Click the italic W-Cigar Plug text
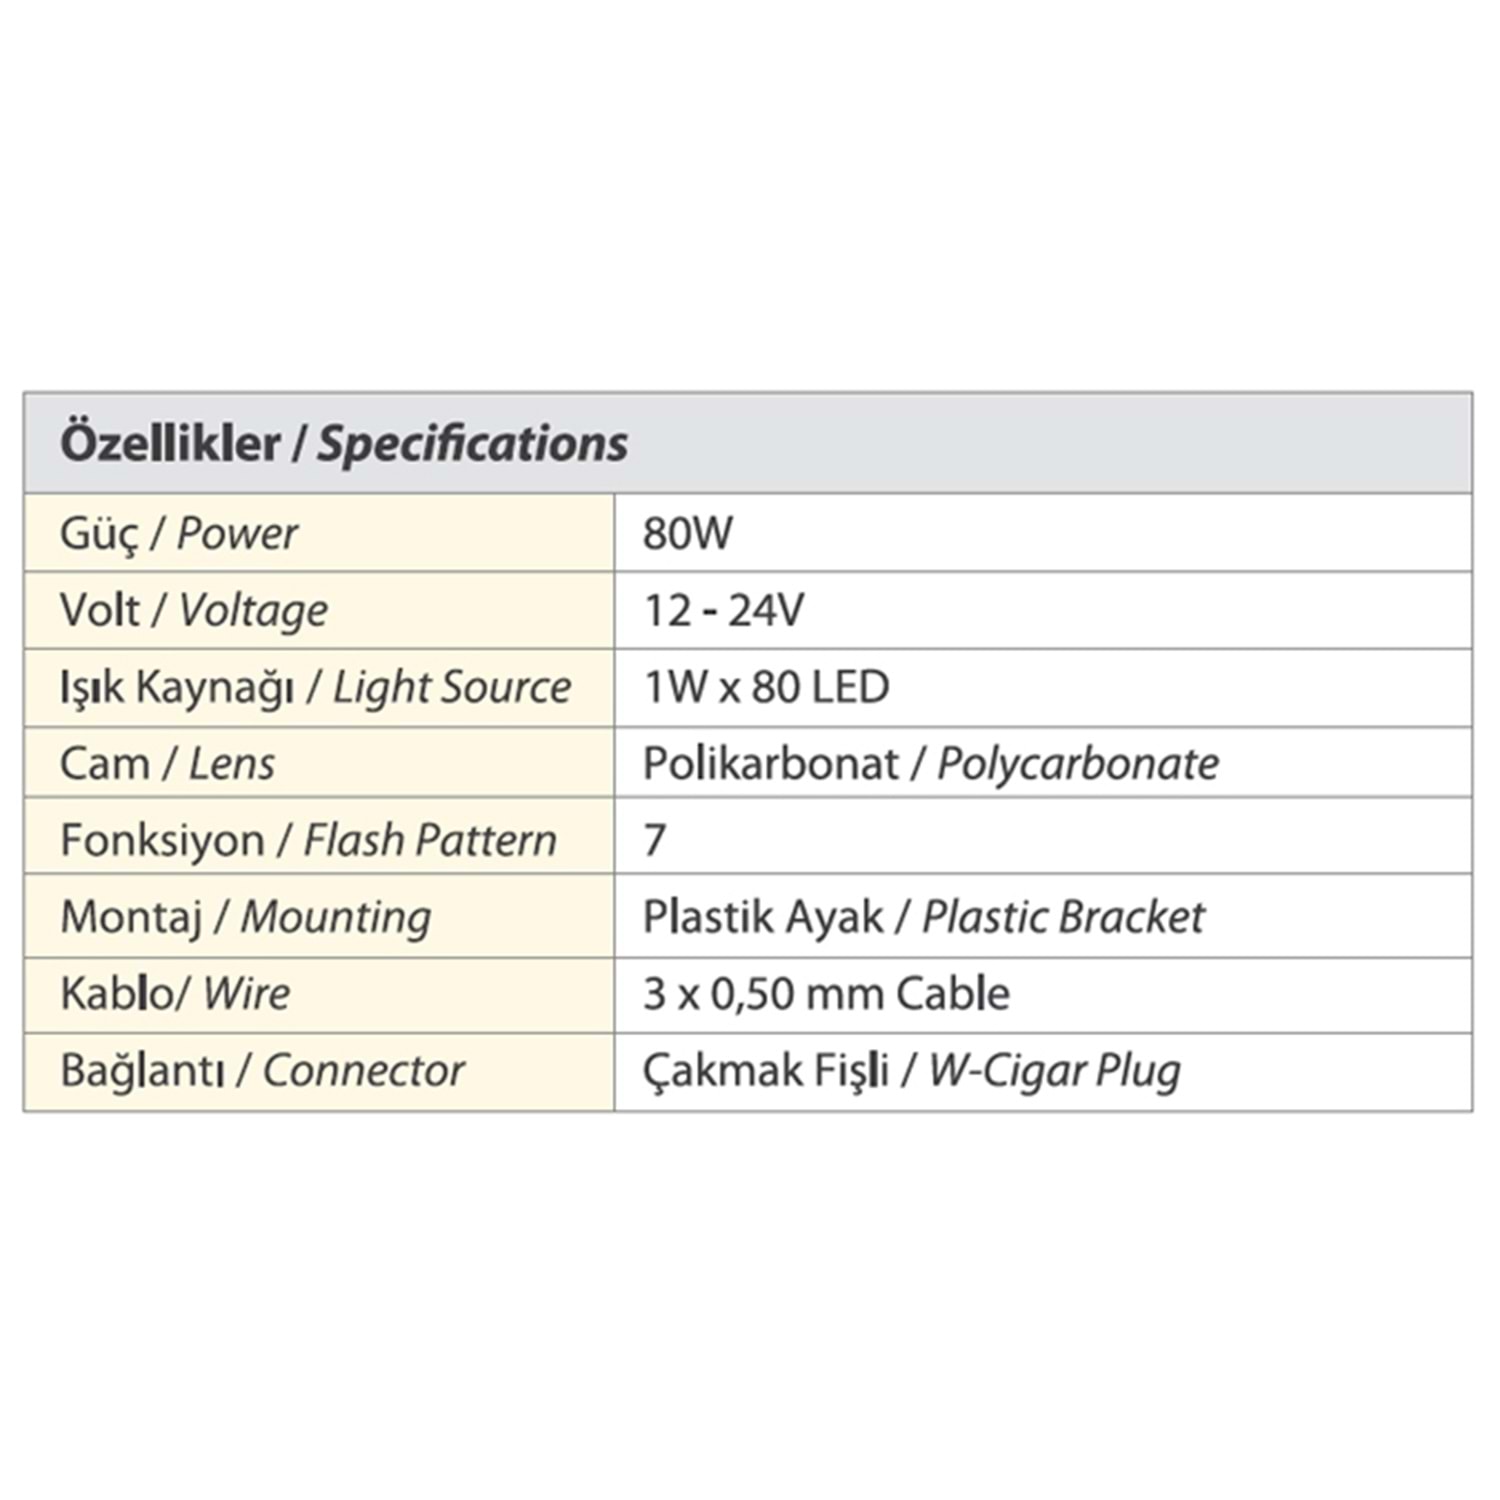This screenshot has width=1500, height=1500. [x=1054, y=1071]
